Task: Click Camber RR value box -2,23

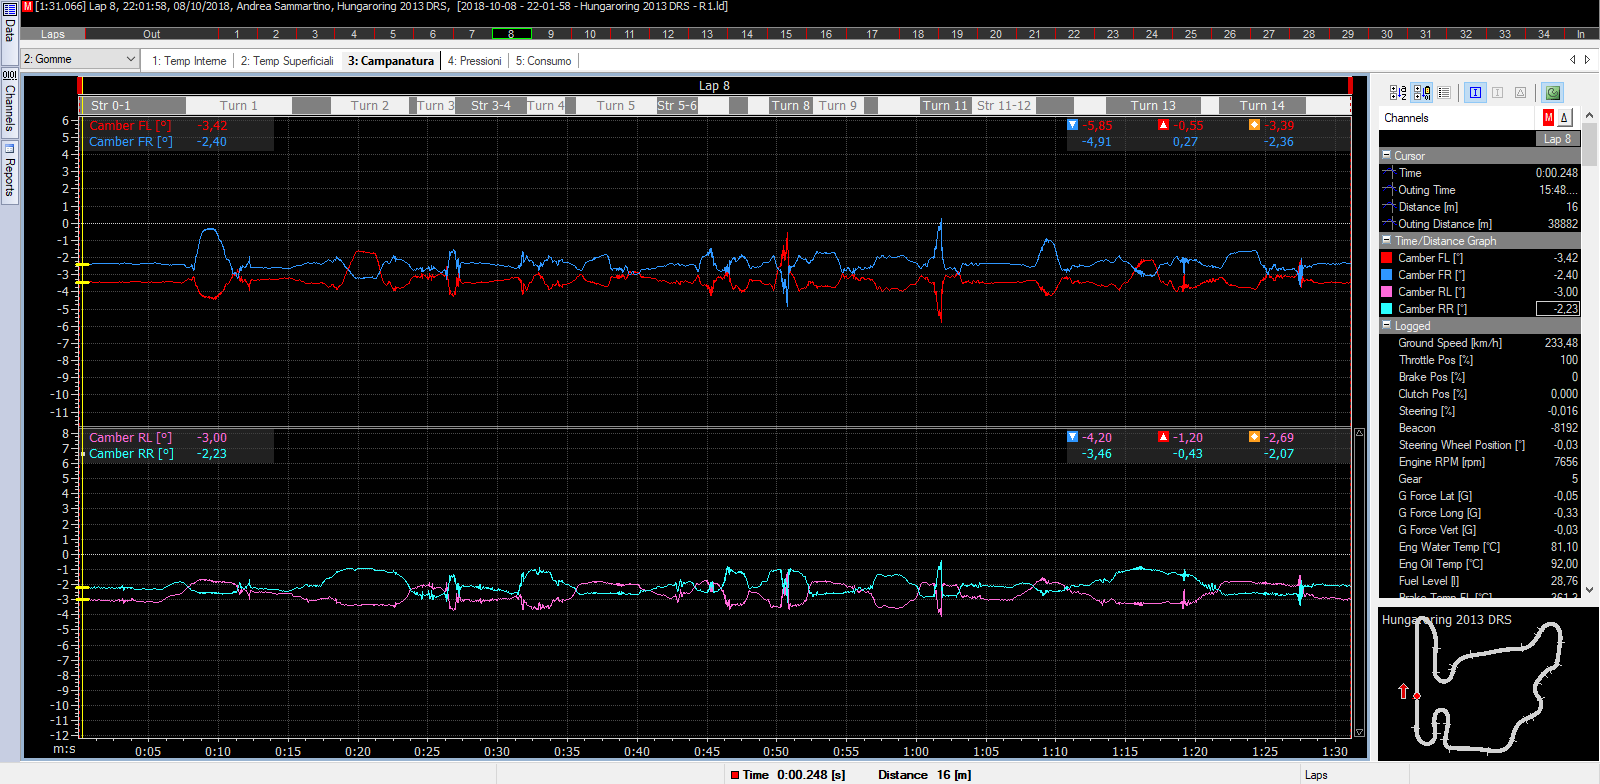Action: click(x=1558, y=308)
